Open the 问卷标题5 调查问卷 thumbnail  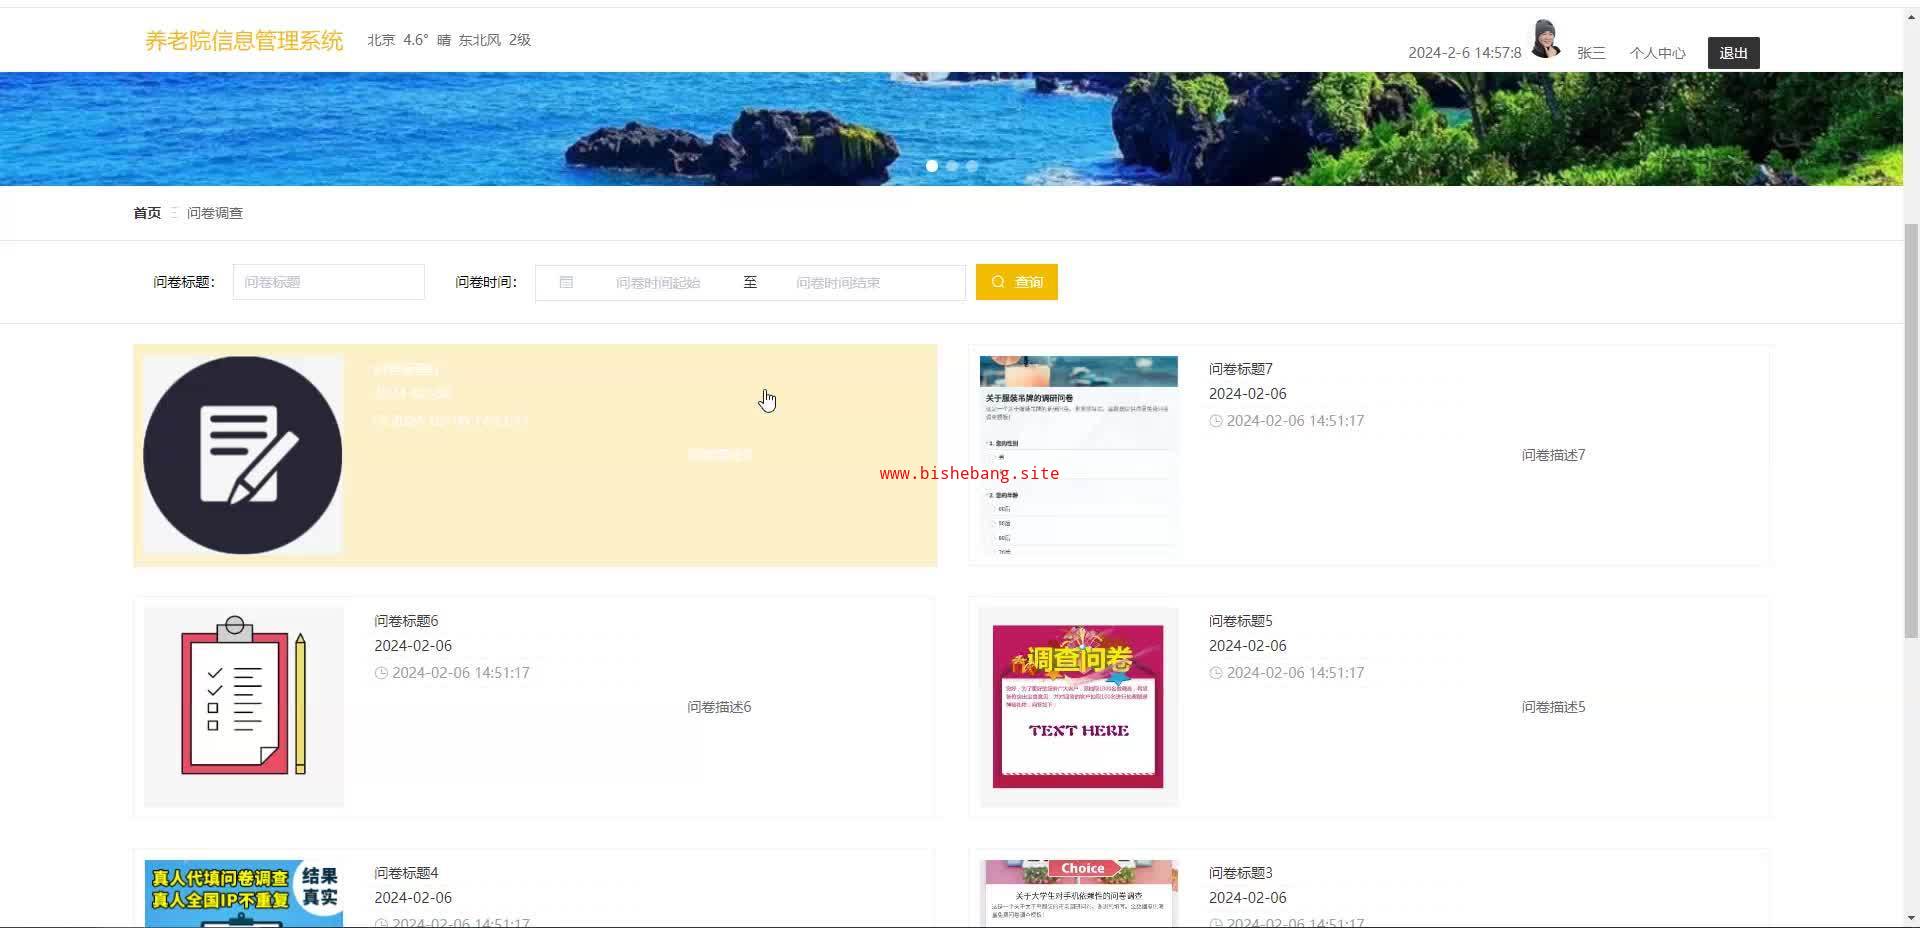(x=1079, y=707)
